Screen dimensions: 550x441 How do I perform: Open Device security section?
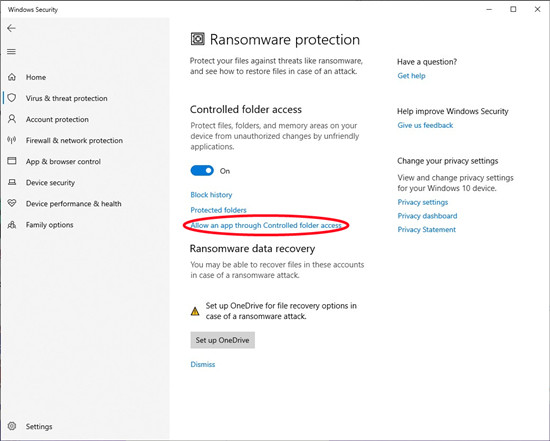pyautogui.click(x=50, y=183)
